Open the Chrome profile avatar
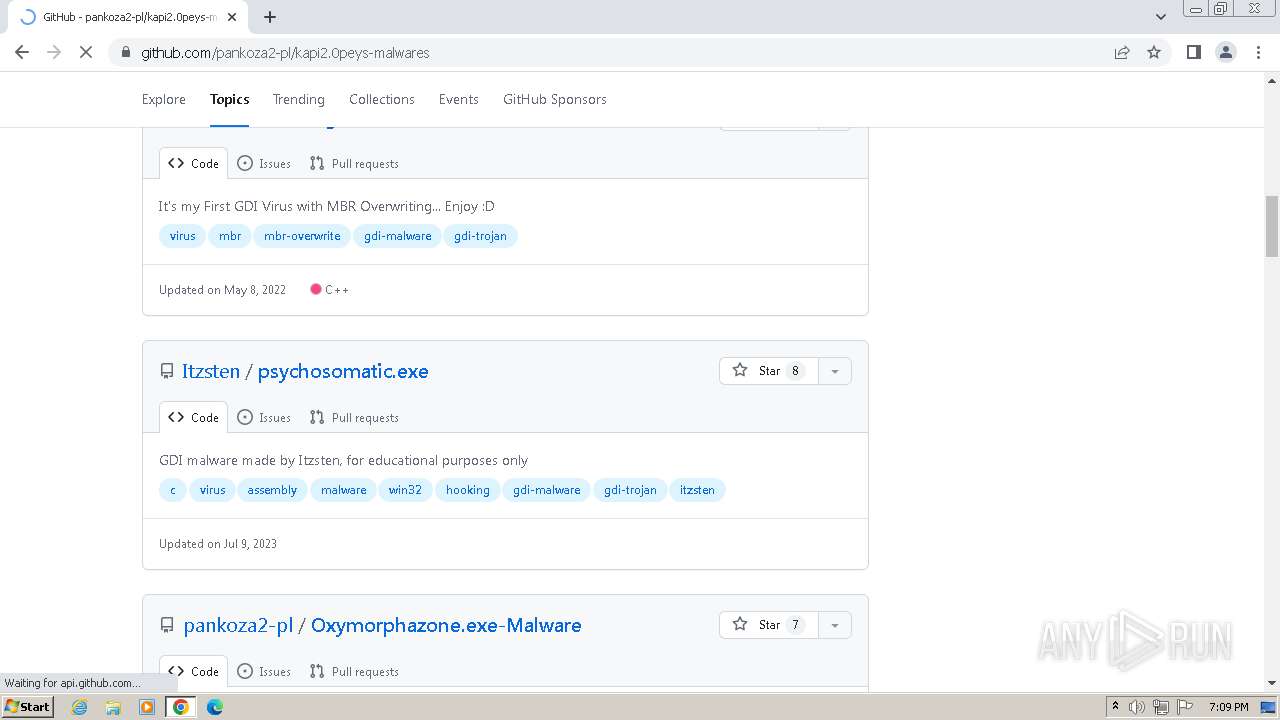 tap(1225, 52)
